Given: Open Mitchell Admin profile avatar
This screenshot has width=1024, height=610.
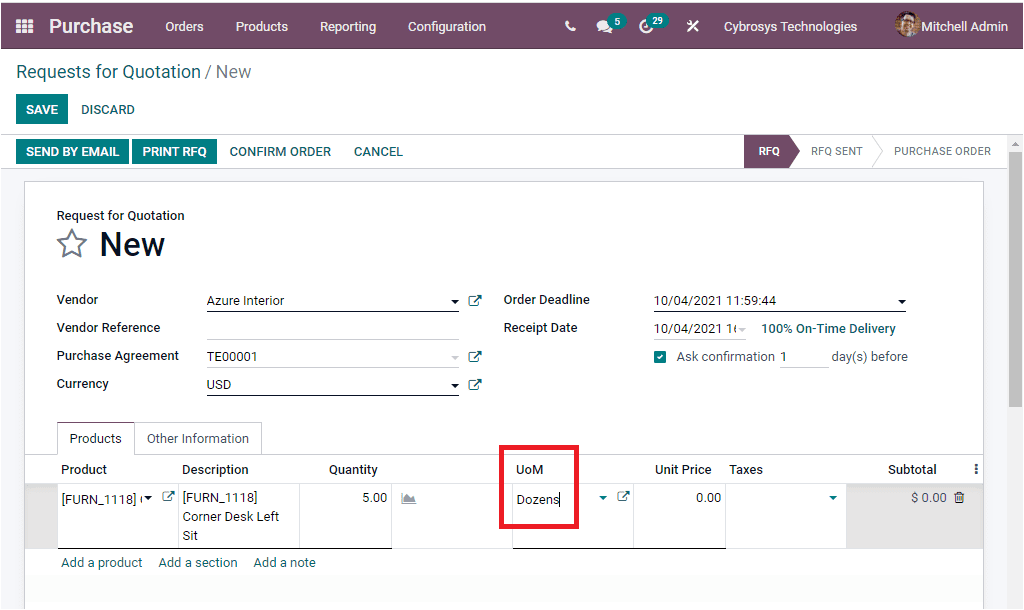Looking at the screenshot, I should click(x=906, y=25).
